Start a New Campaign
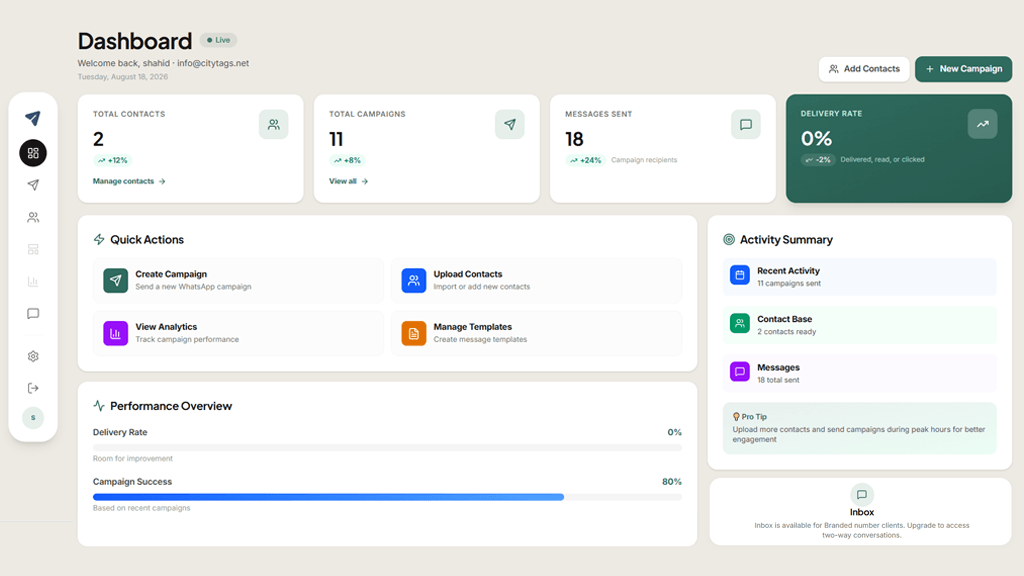This screenshot has height=576, width=1024. [x=963, y=69]
